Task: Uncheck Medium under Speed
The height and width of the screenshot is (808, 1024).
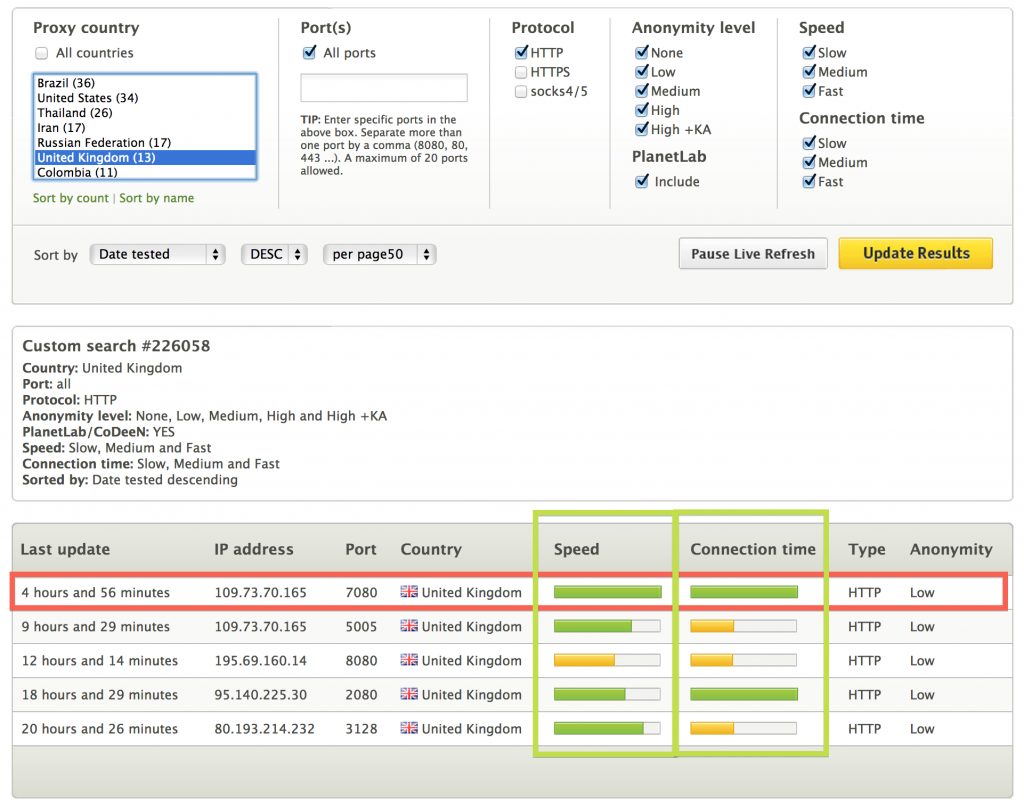Action: (809, 72)
